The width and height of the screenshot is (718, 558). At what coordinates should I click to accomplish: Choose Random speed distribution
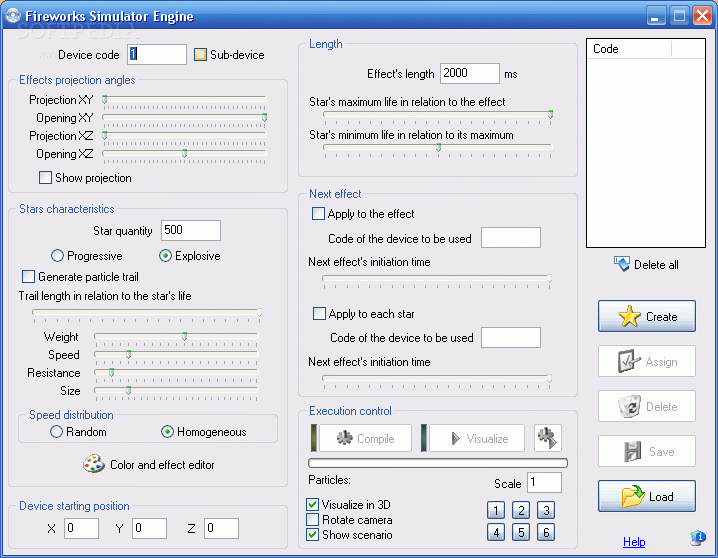tap(56, 432)
